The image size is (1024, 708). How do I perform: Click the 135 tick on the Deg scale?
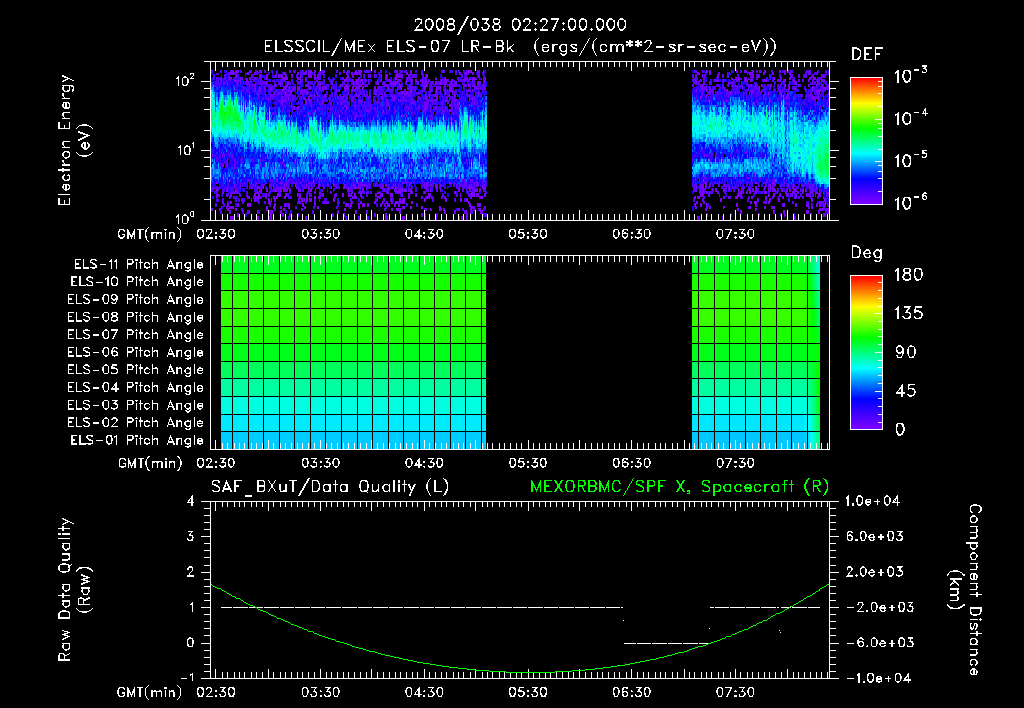point(908,314)
